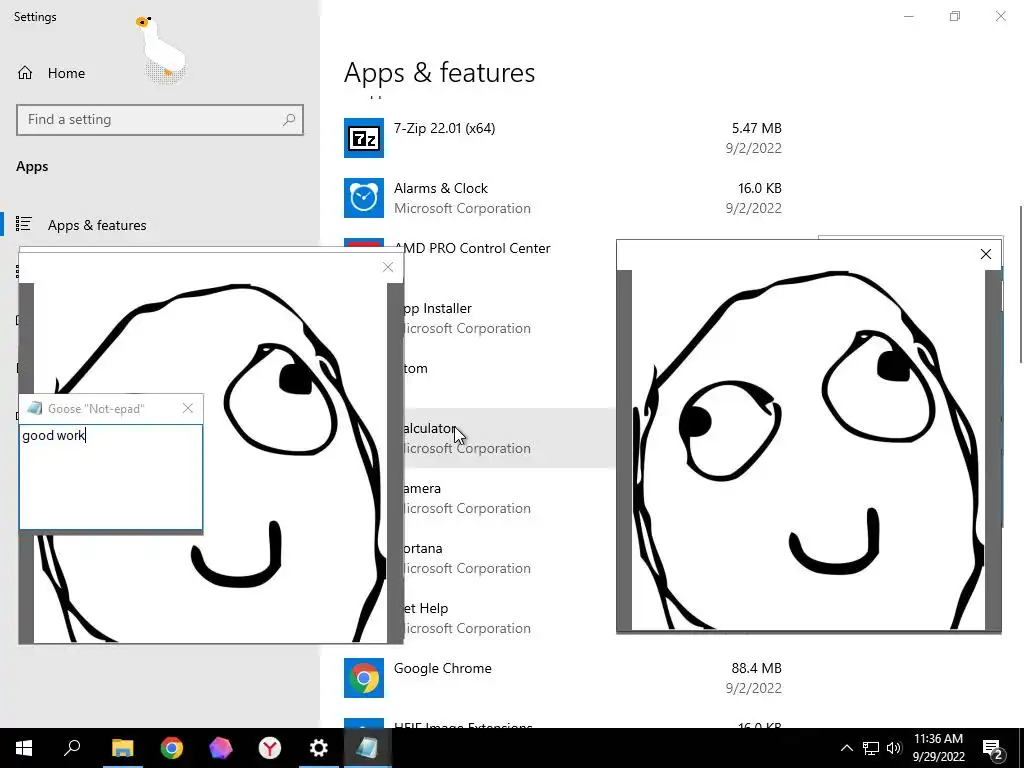Focus the Find a setting search box
The height and width of the screenshot is (768, 1024).
(x=160, y=120)
